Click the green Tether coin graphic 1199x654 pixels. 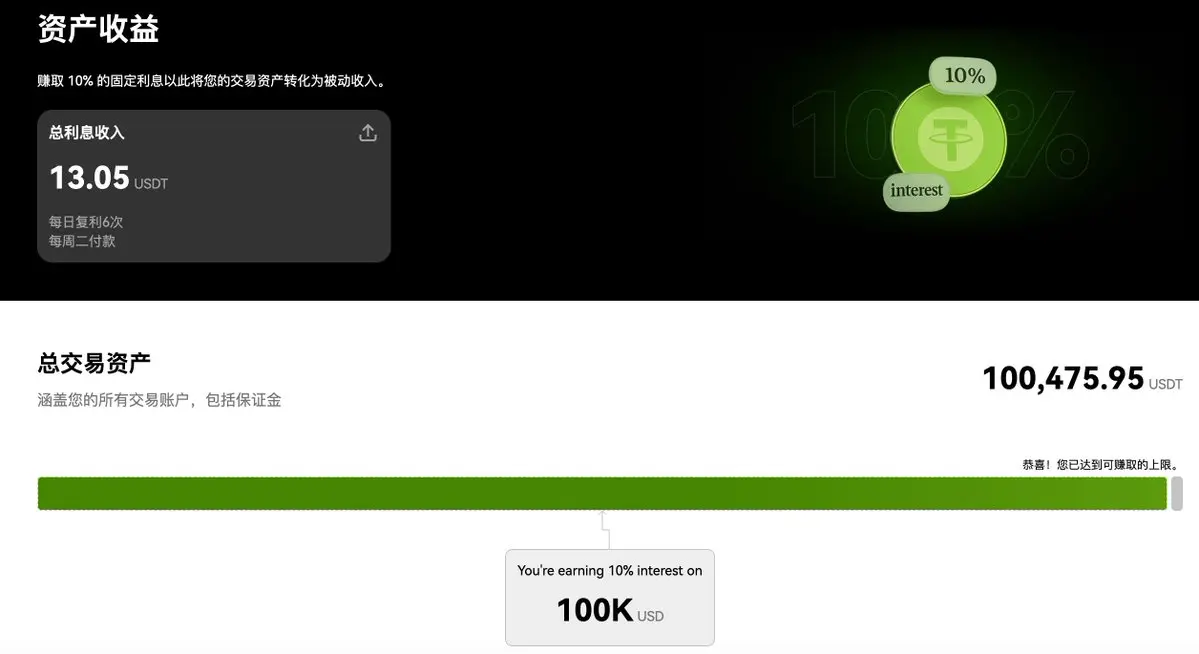point(949,138)
